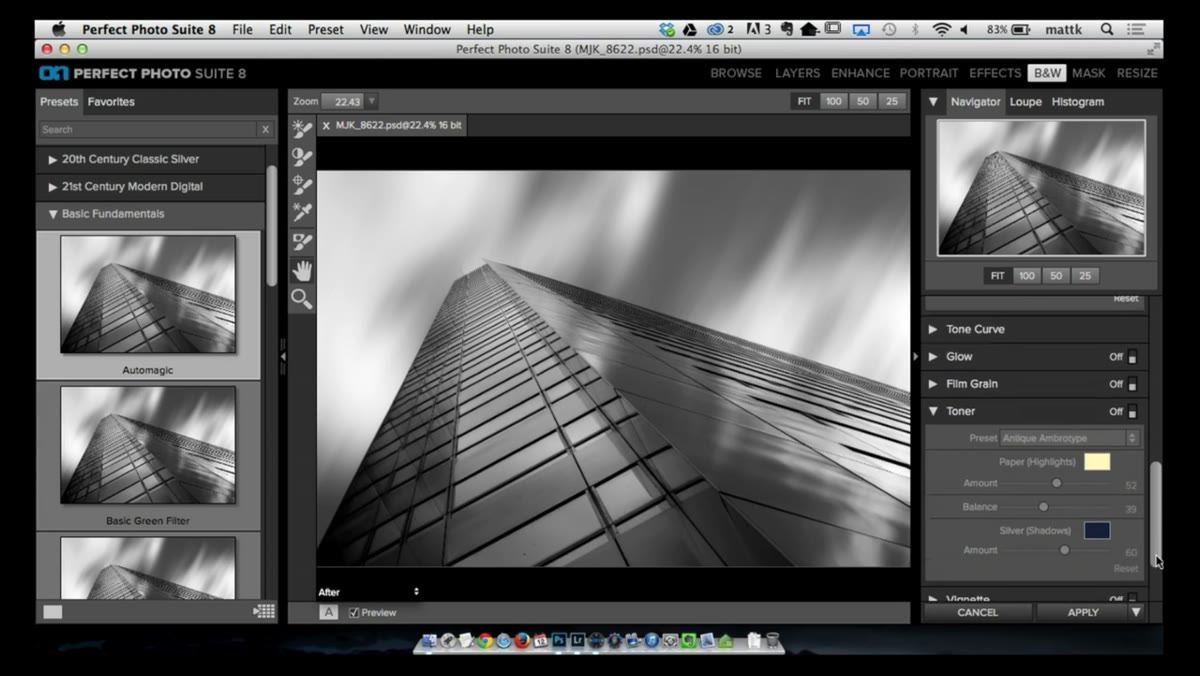Screen dimensions: 1200x676
Task: Collapse the Toner pane
Action: (933, 411)
